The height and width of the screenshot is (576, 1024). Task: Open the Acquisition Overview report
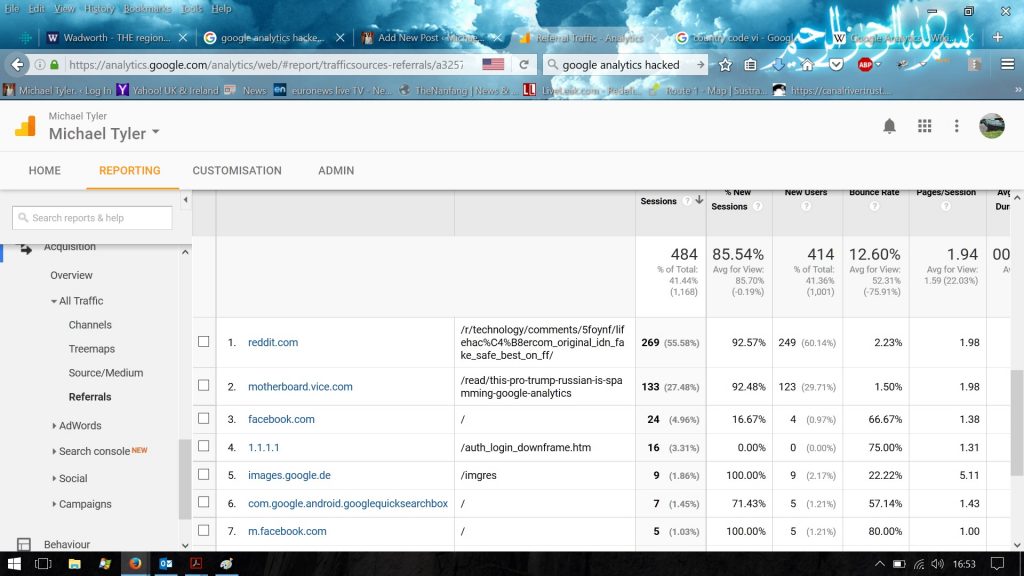71,276
